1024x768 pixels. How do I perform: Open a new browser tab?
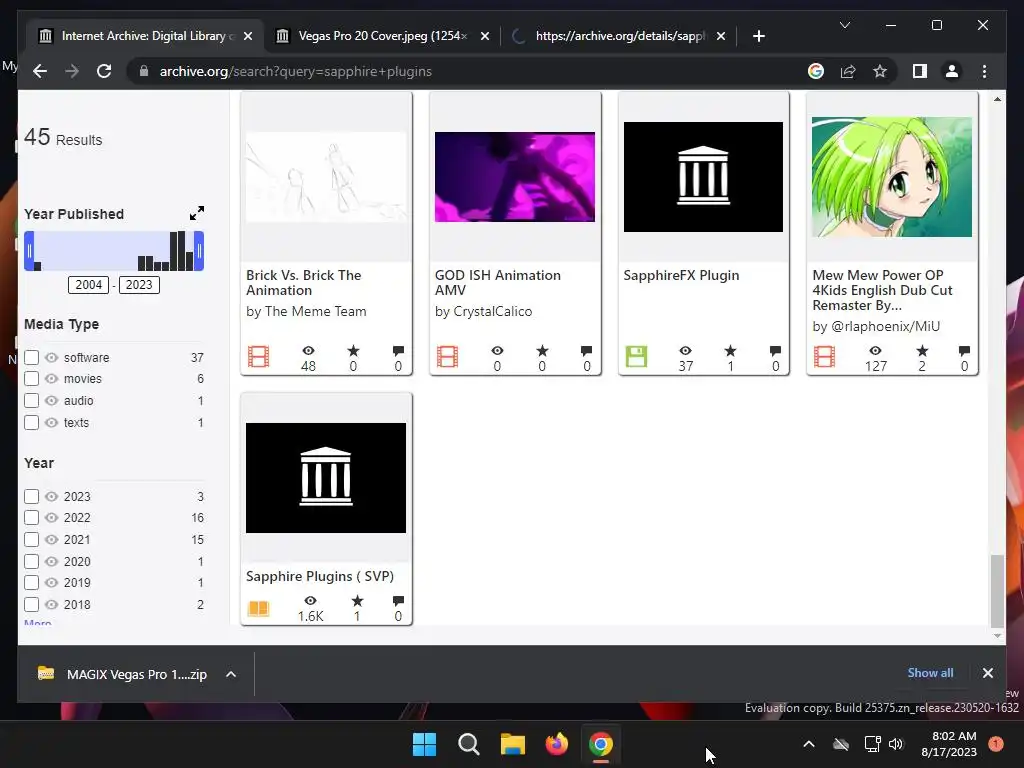click(758, 36)
